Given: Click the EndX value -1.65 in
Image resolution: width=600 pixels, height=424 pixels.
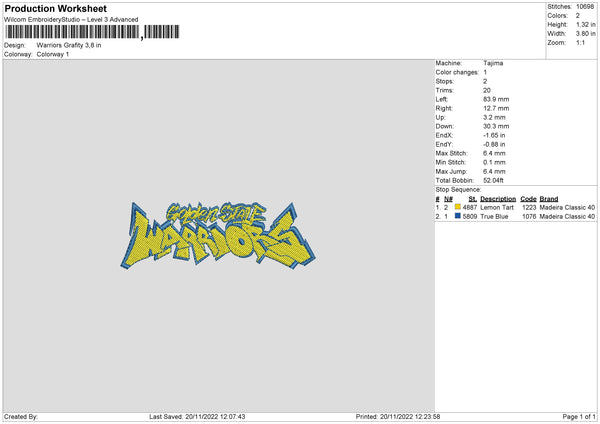Looking at the screenshot, I should 494,135.
